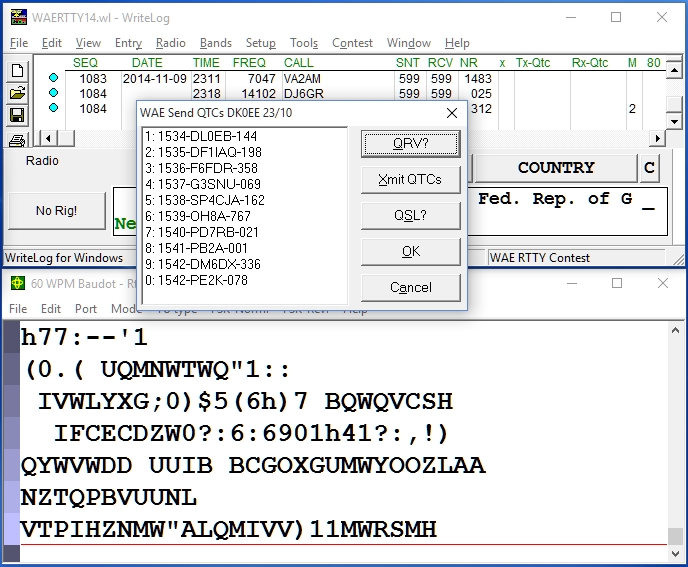Select QTC line 1536-F6FDR-358
This screenshot has height=567, width=688.
[x=201, y=168]
